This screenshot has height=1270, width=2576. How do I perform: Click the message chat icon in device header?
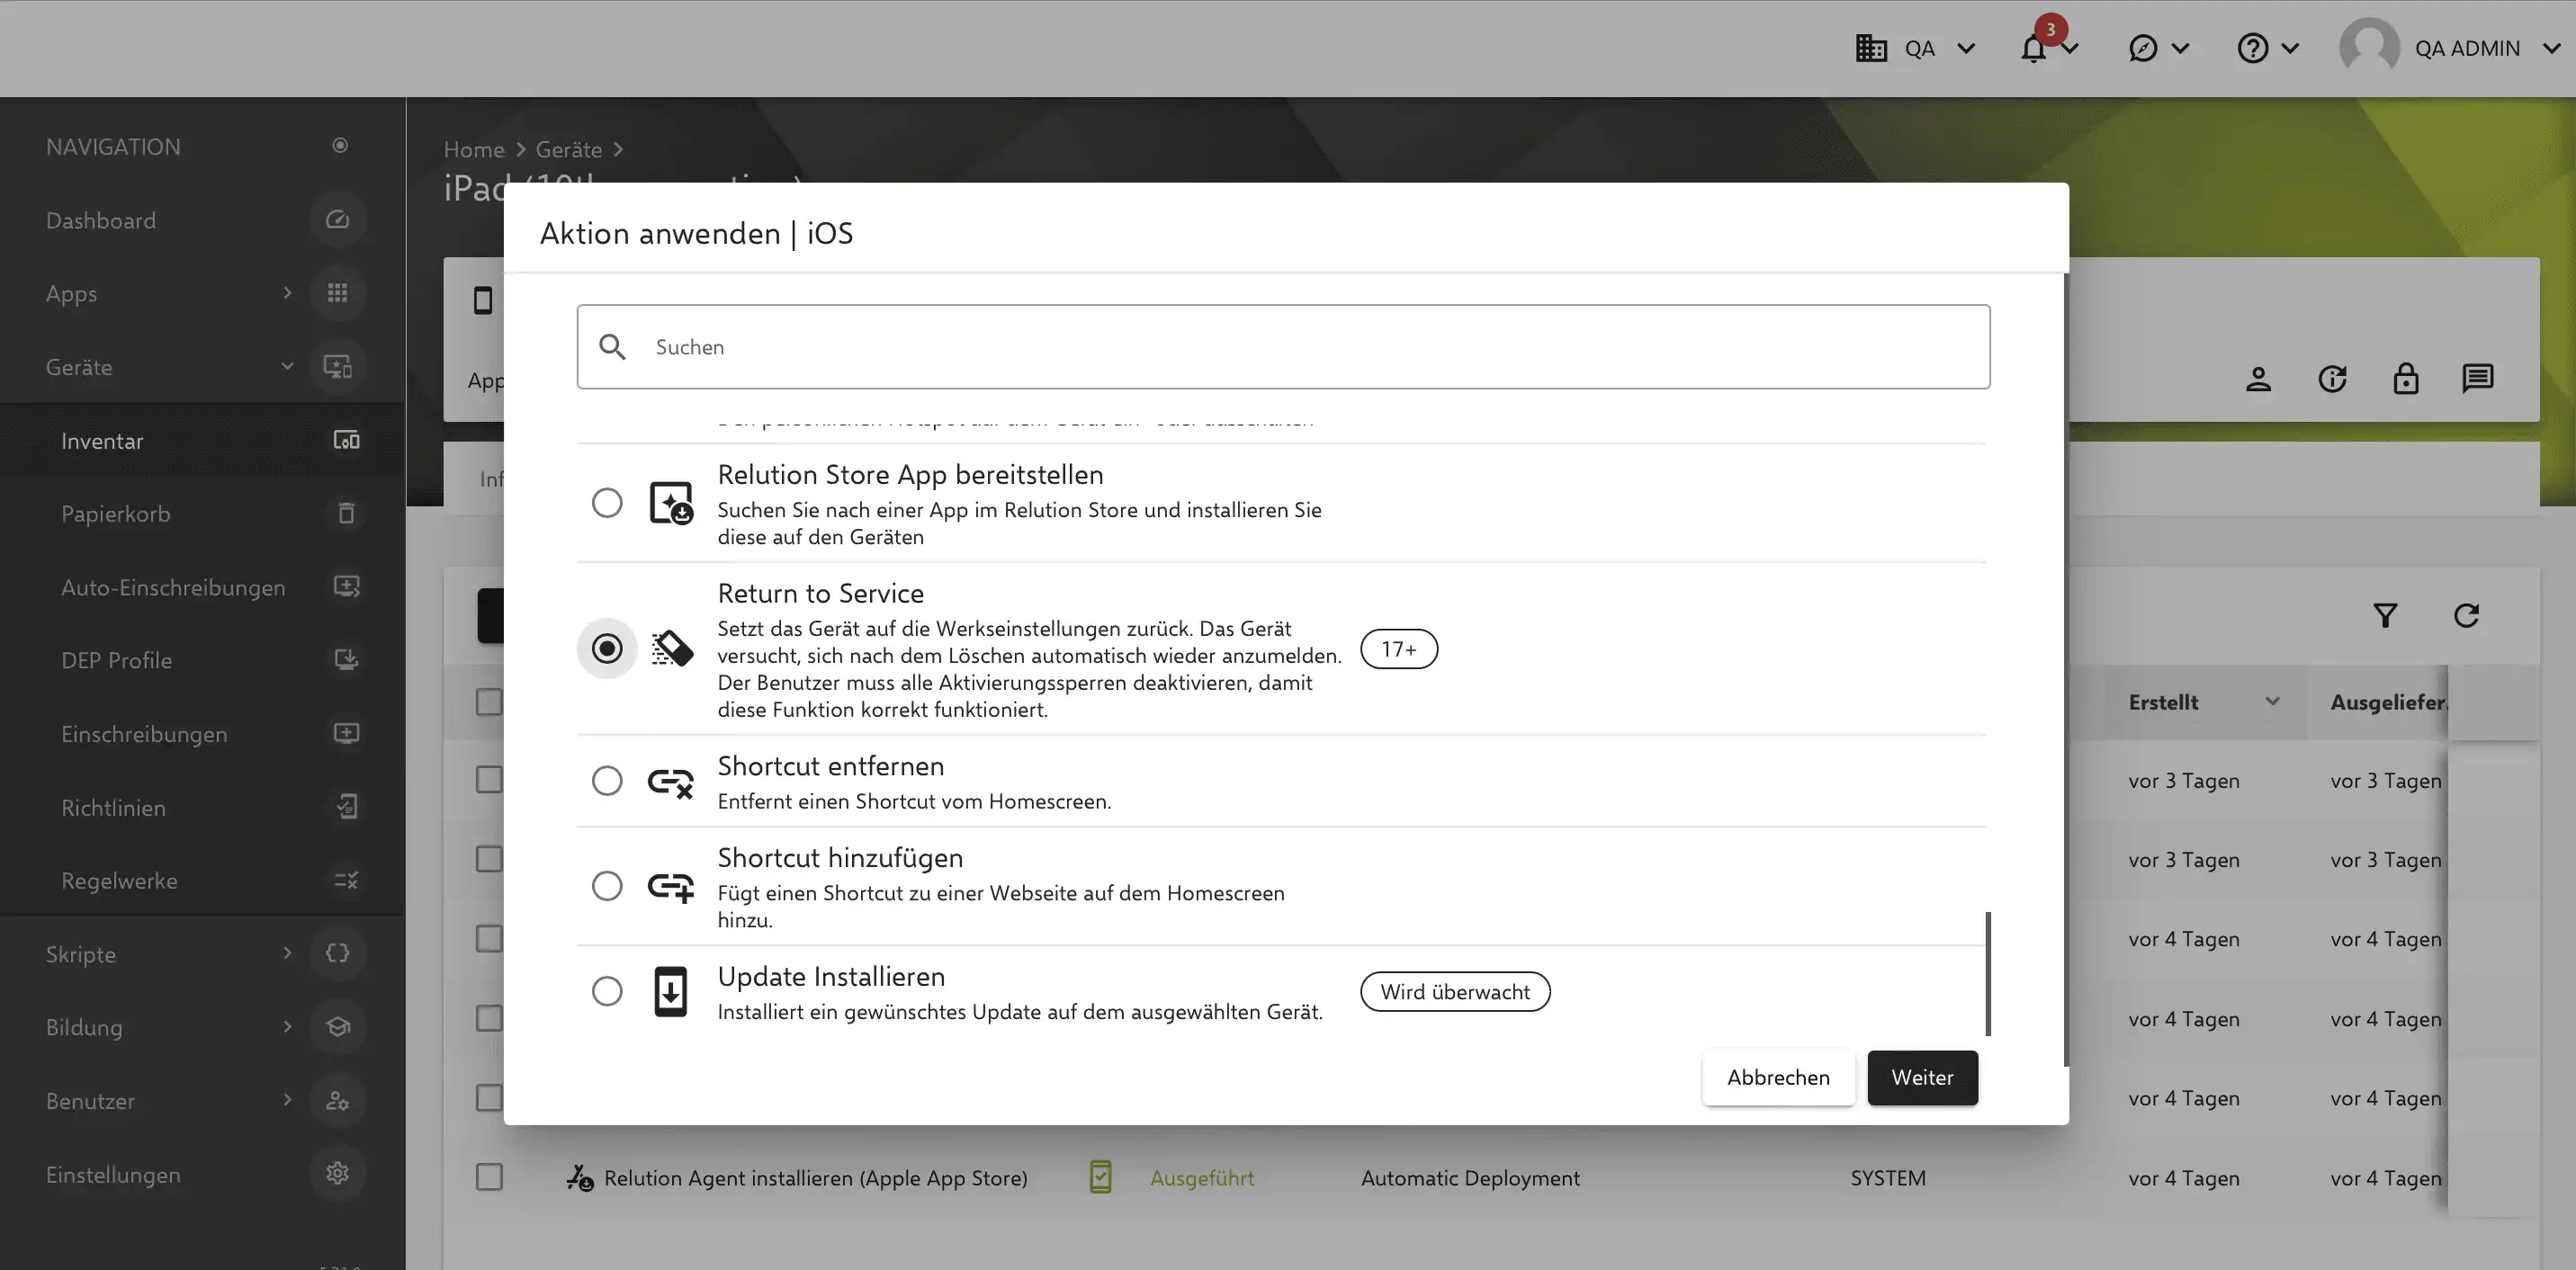tap(2477, 380)
